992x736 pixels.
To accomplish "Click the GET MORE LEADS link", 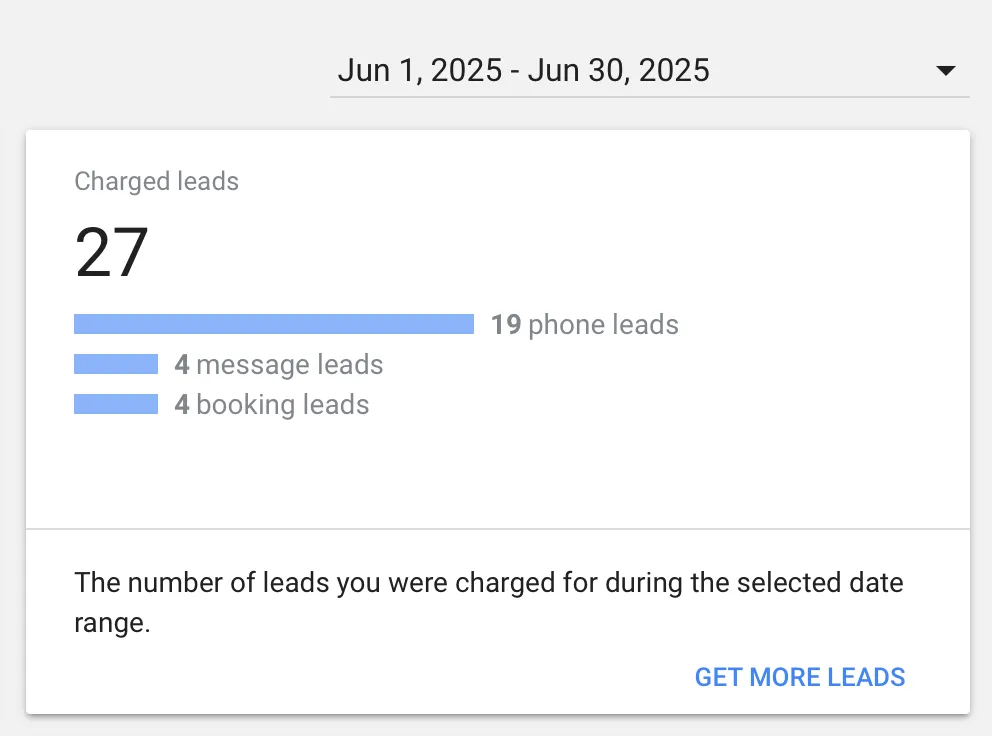I will 799,677.
